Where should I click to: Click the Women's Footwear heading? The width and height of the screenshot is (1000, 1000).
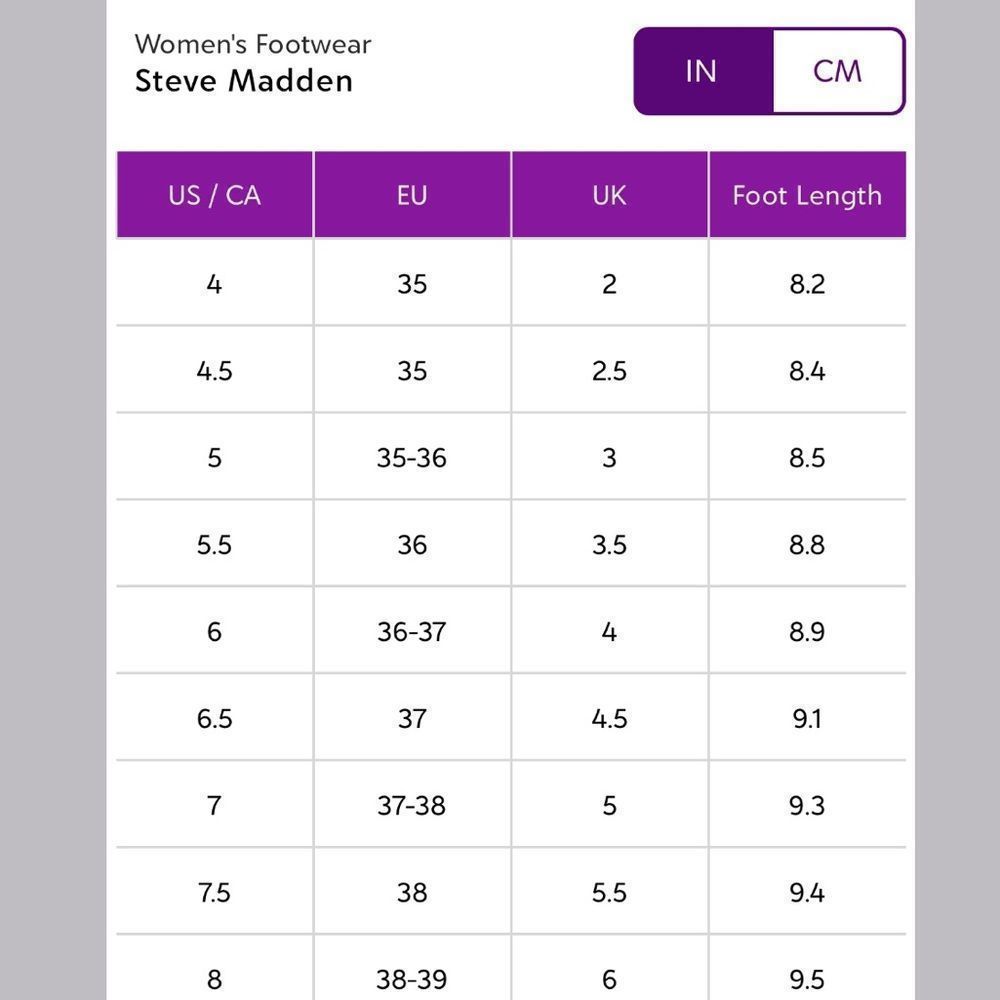pos(253,44)
